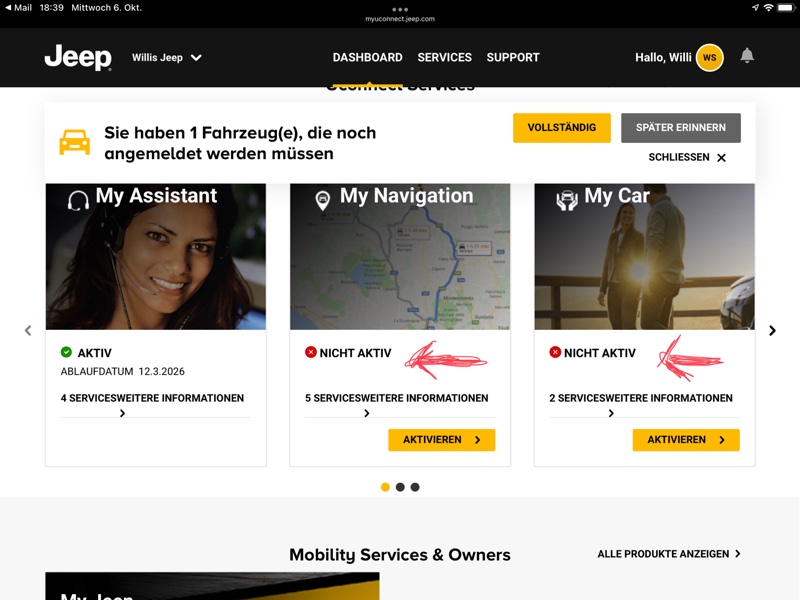Expand My Navigation 5 services information
This screenshot has height=600, width=800.
[x=397, y=404]
